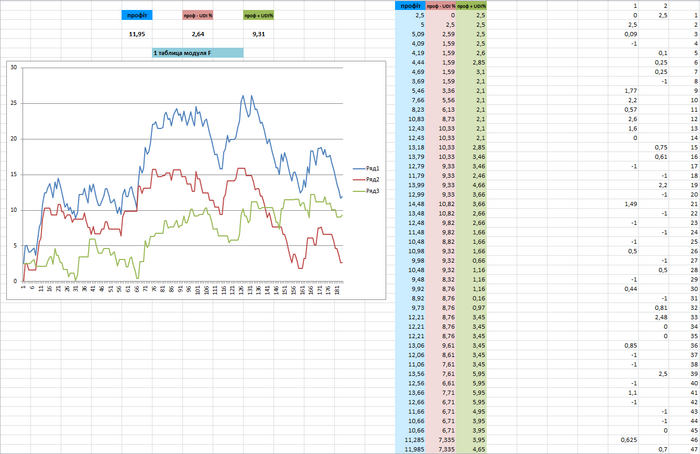Click the green cell showing 0,97
The image size is (700, 454).
[x=471, y=308]
